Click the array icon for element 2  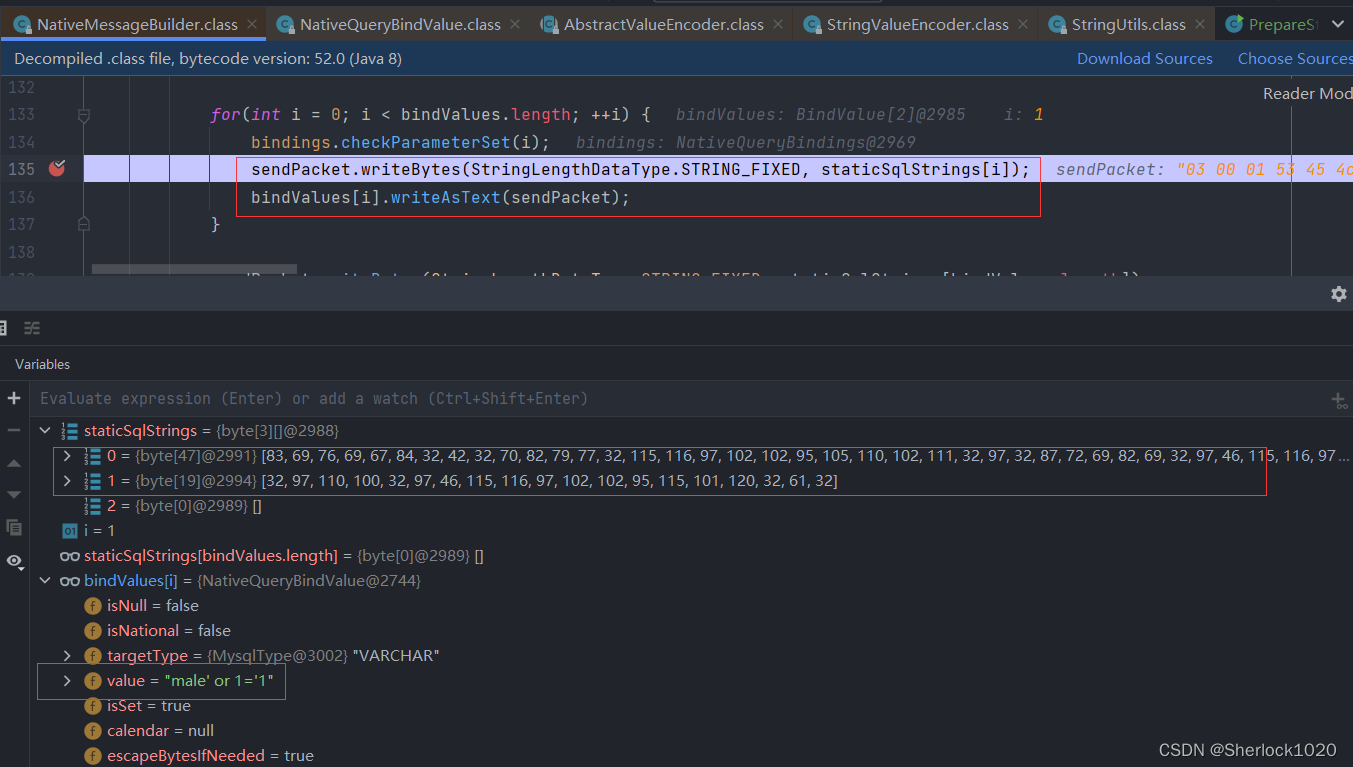click(93, 506)
